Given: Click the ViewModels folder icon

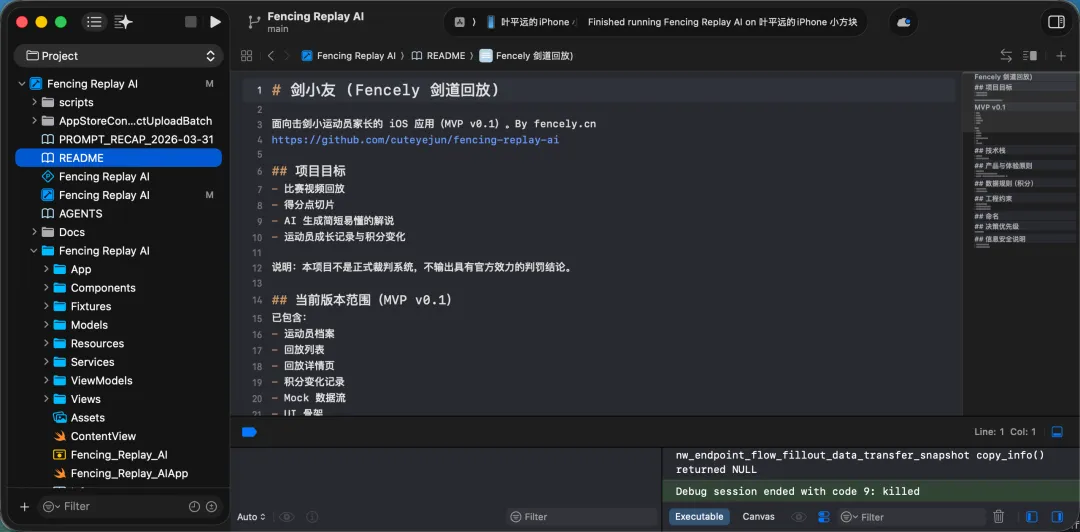Looking at the screenshot, I should click(x=59, y=380).
